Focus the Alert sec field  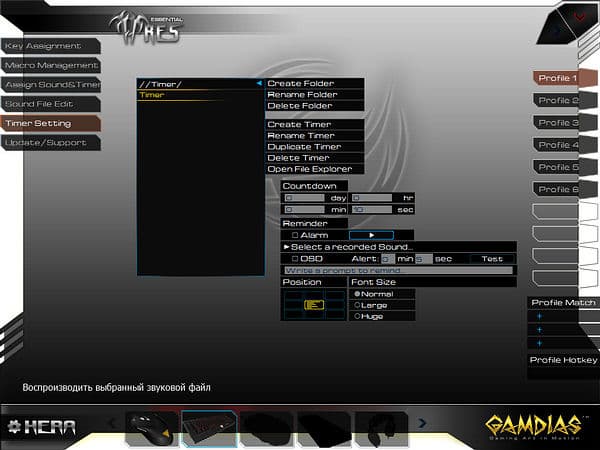424,259
